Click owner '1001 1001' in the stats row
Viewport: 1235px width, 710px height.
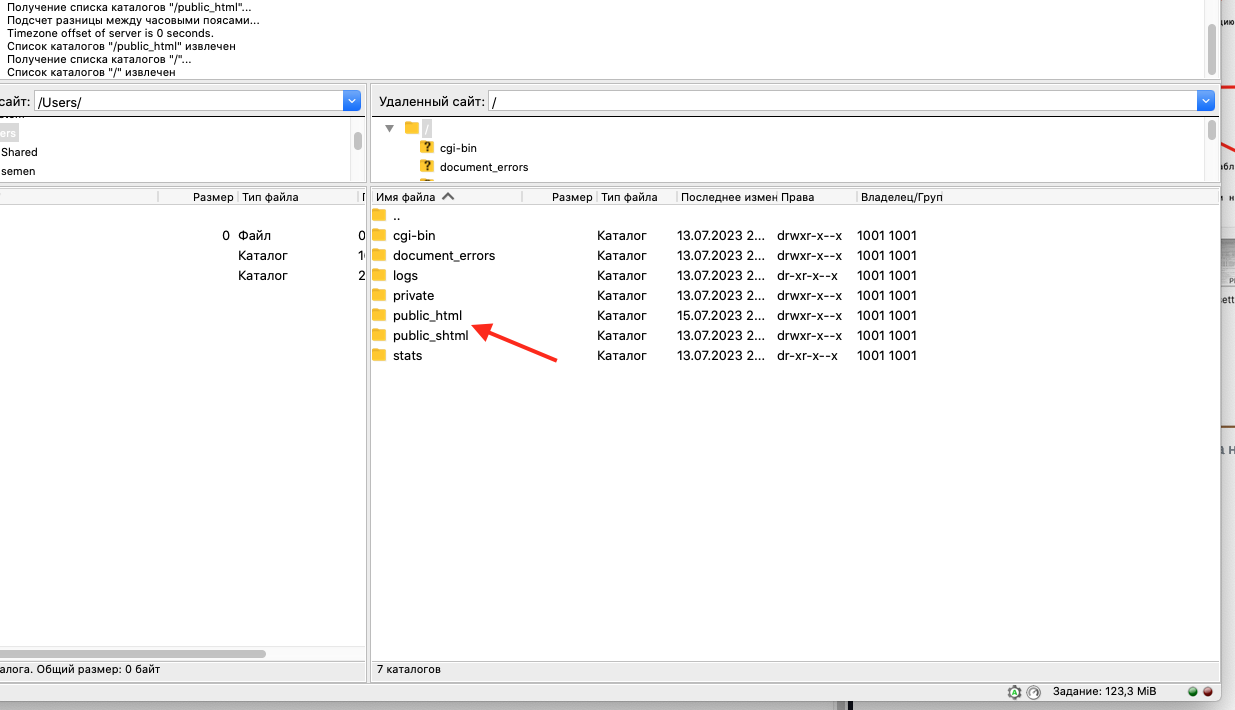[x=887, y=355]
